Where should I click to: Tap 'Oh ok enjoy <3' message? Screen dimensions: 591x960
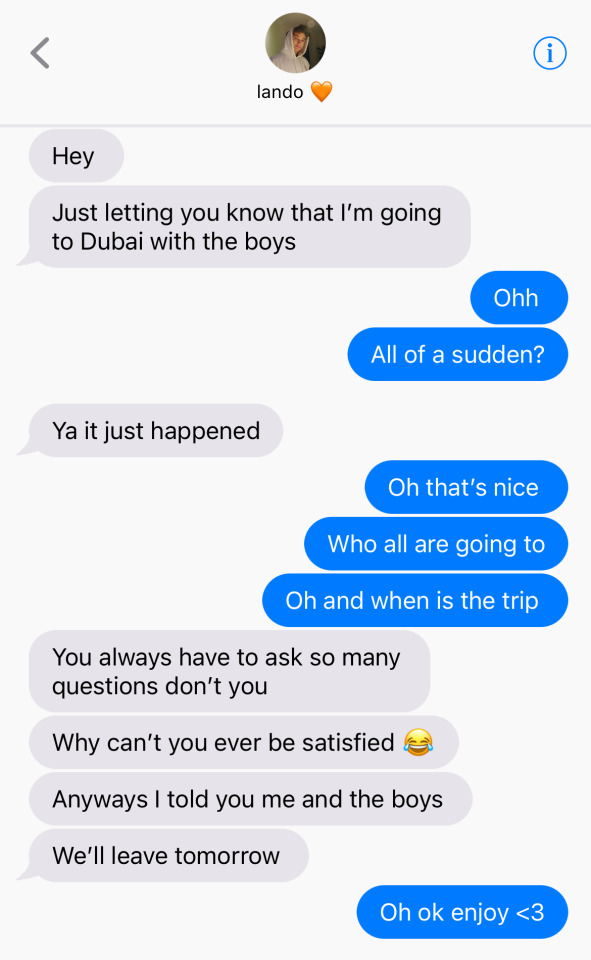point(462,912)
